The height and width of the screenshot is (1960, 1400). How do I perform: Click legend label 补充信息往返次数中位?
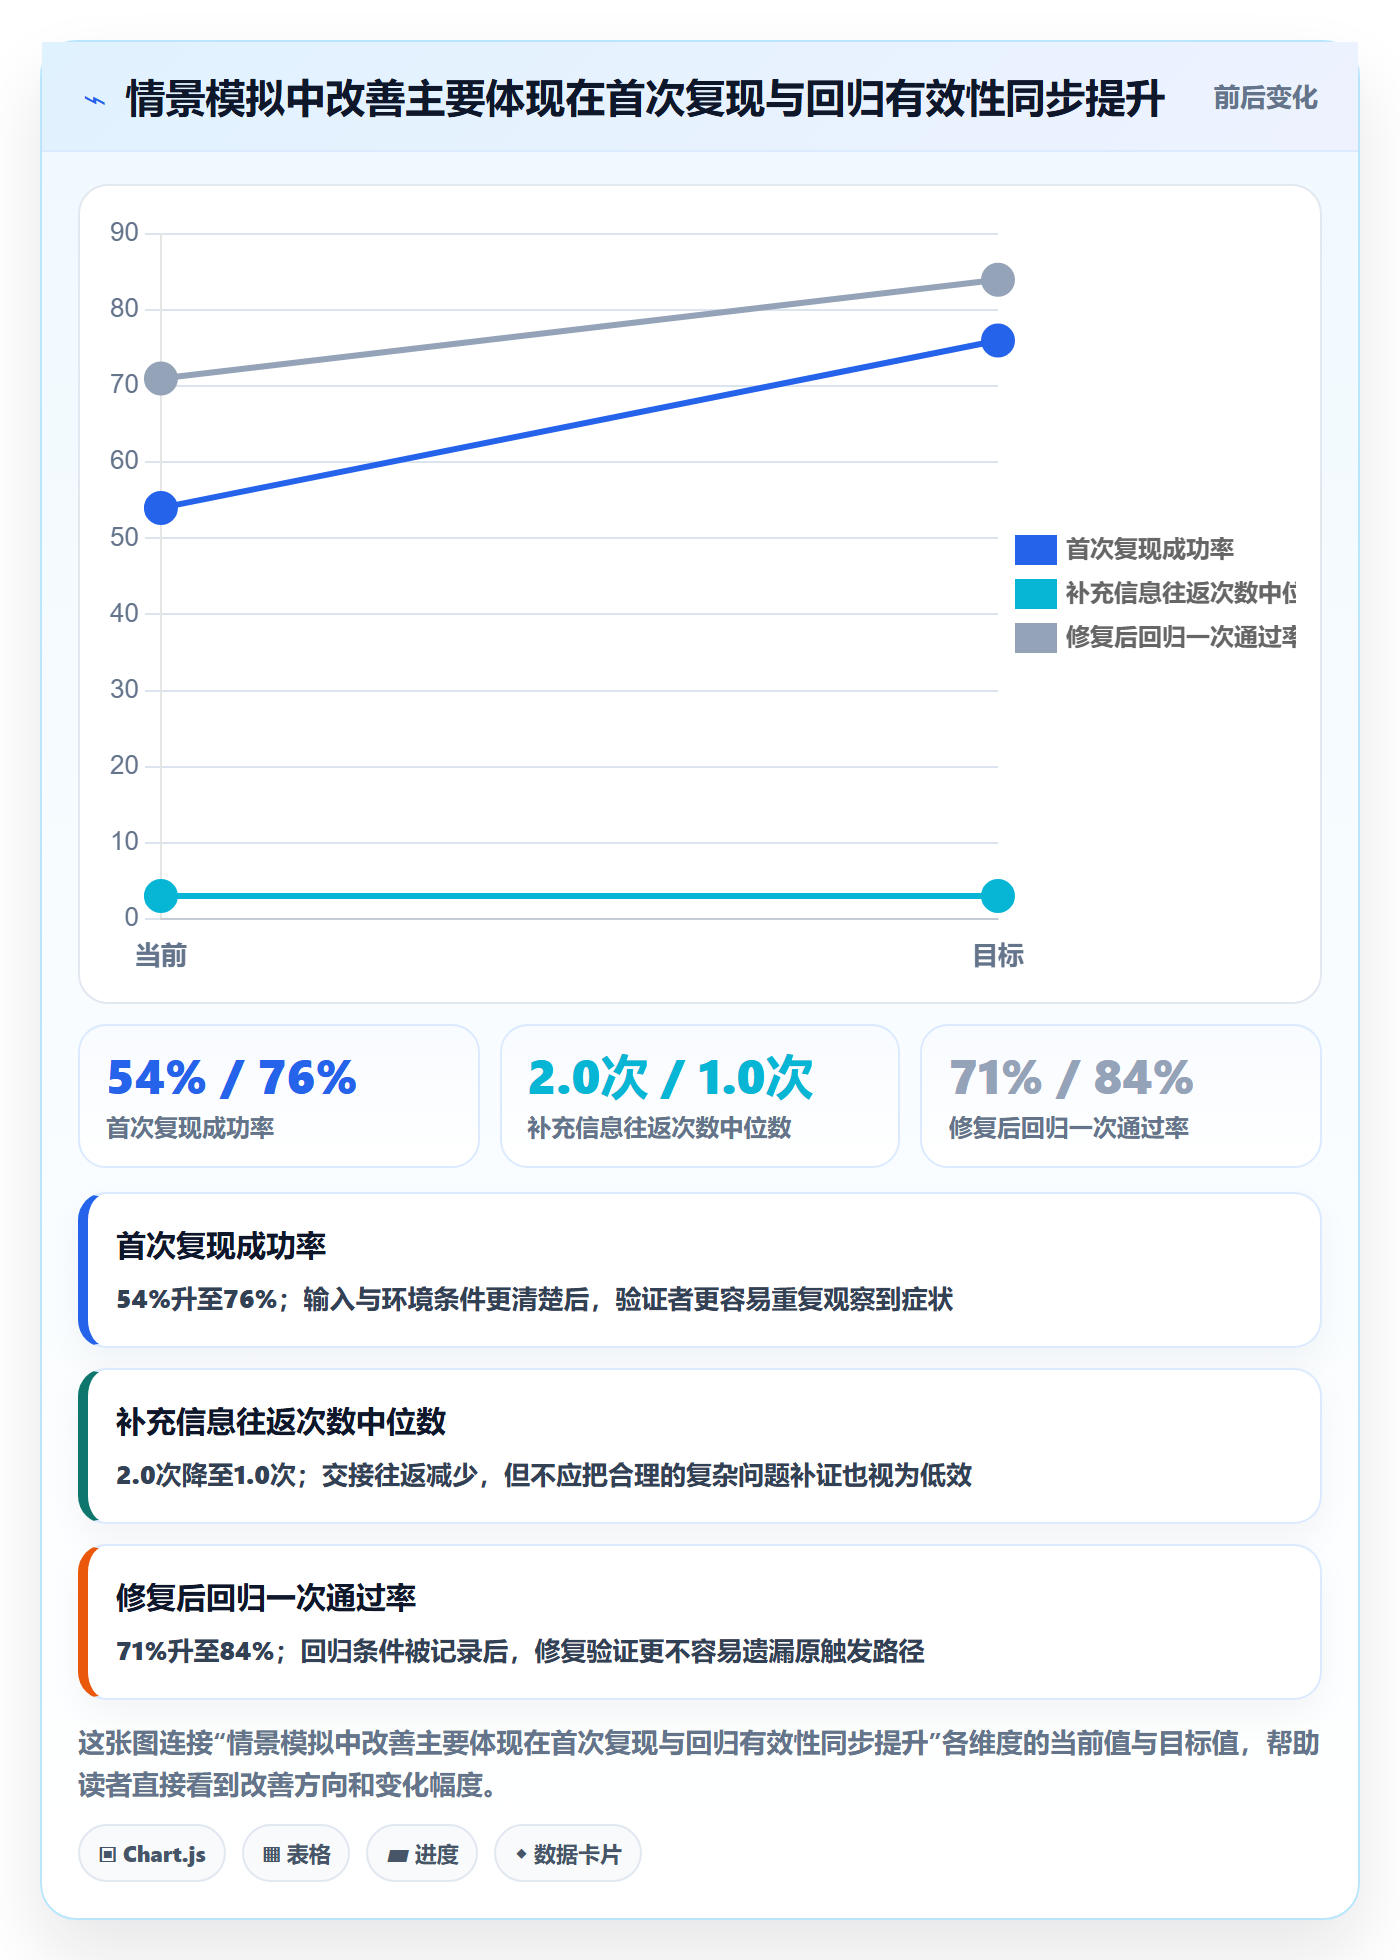click(x=1181, y=593)
